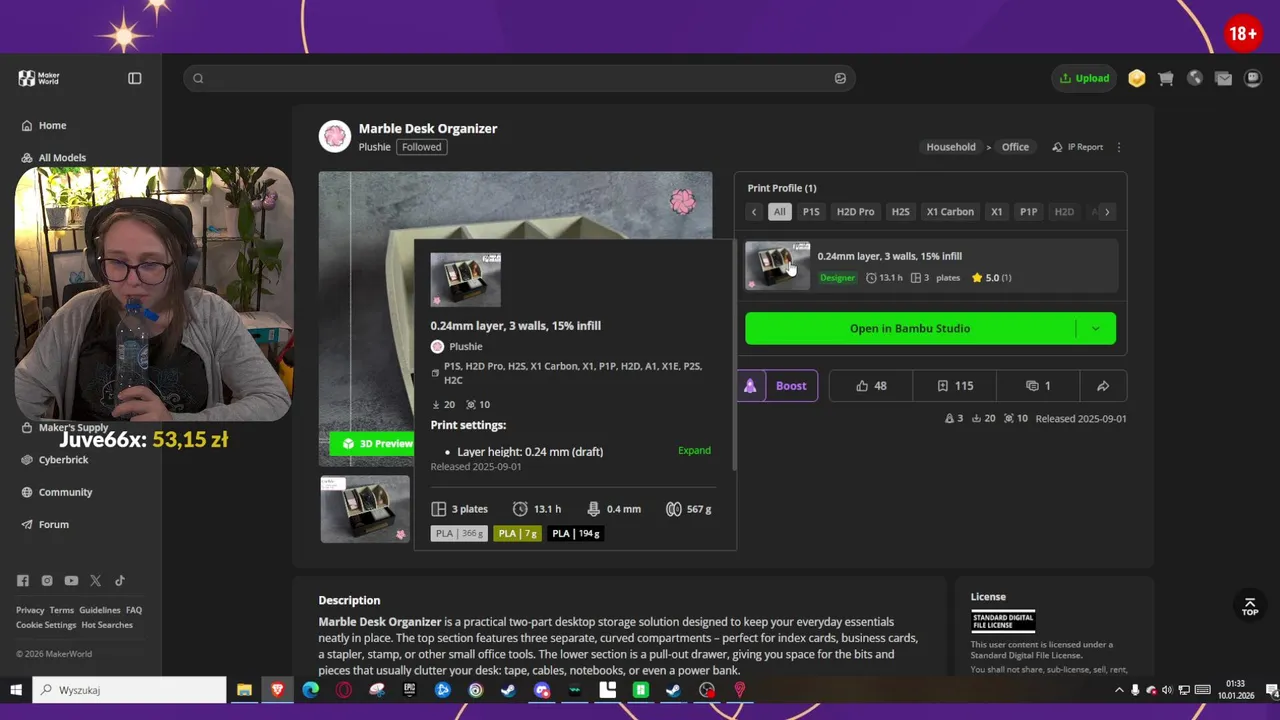Open the gold points hexagon icon

coord(1137,78)
